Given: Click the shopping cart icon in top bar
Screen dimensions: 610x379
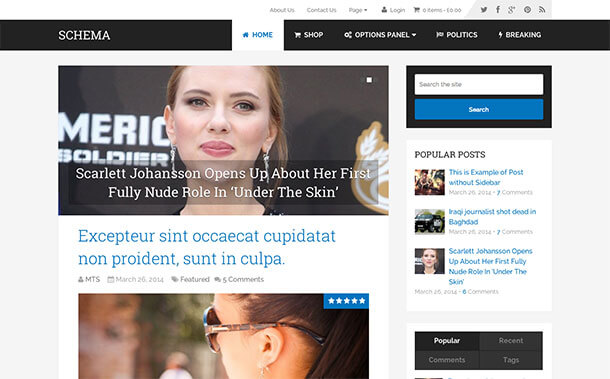Looking at the screenshot, I should point(416,10).
